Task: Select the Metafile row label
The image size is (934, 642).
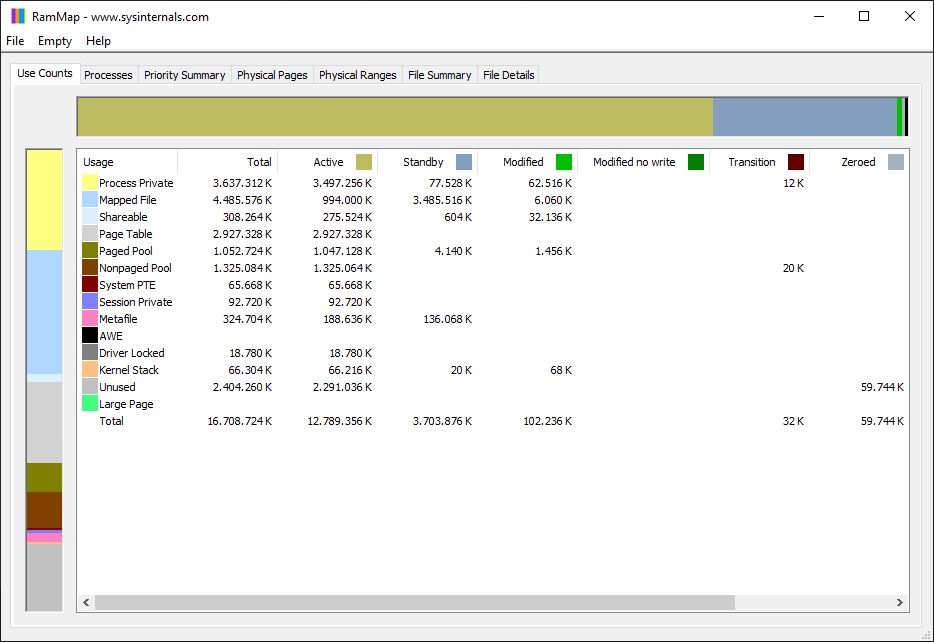Action: click(x=118, y=319)
